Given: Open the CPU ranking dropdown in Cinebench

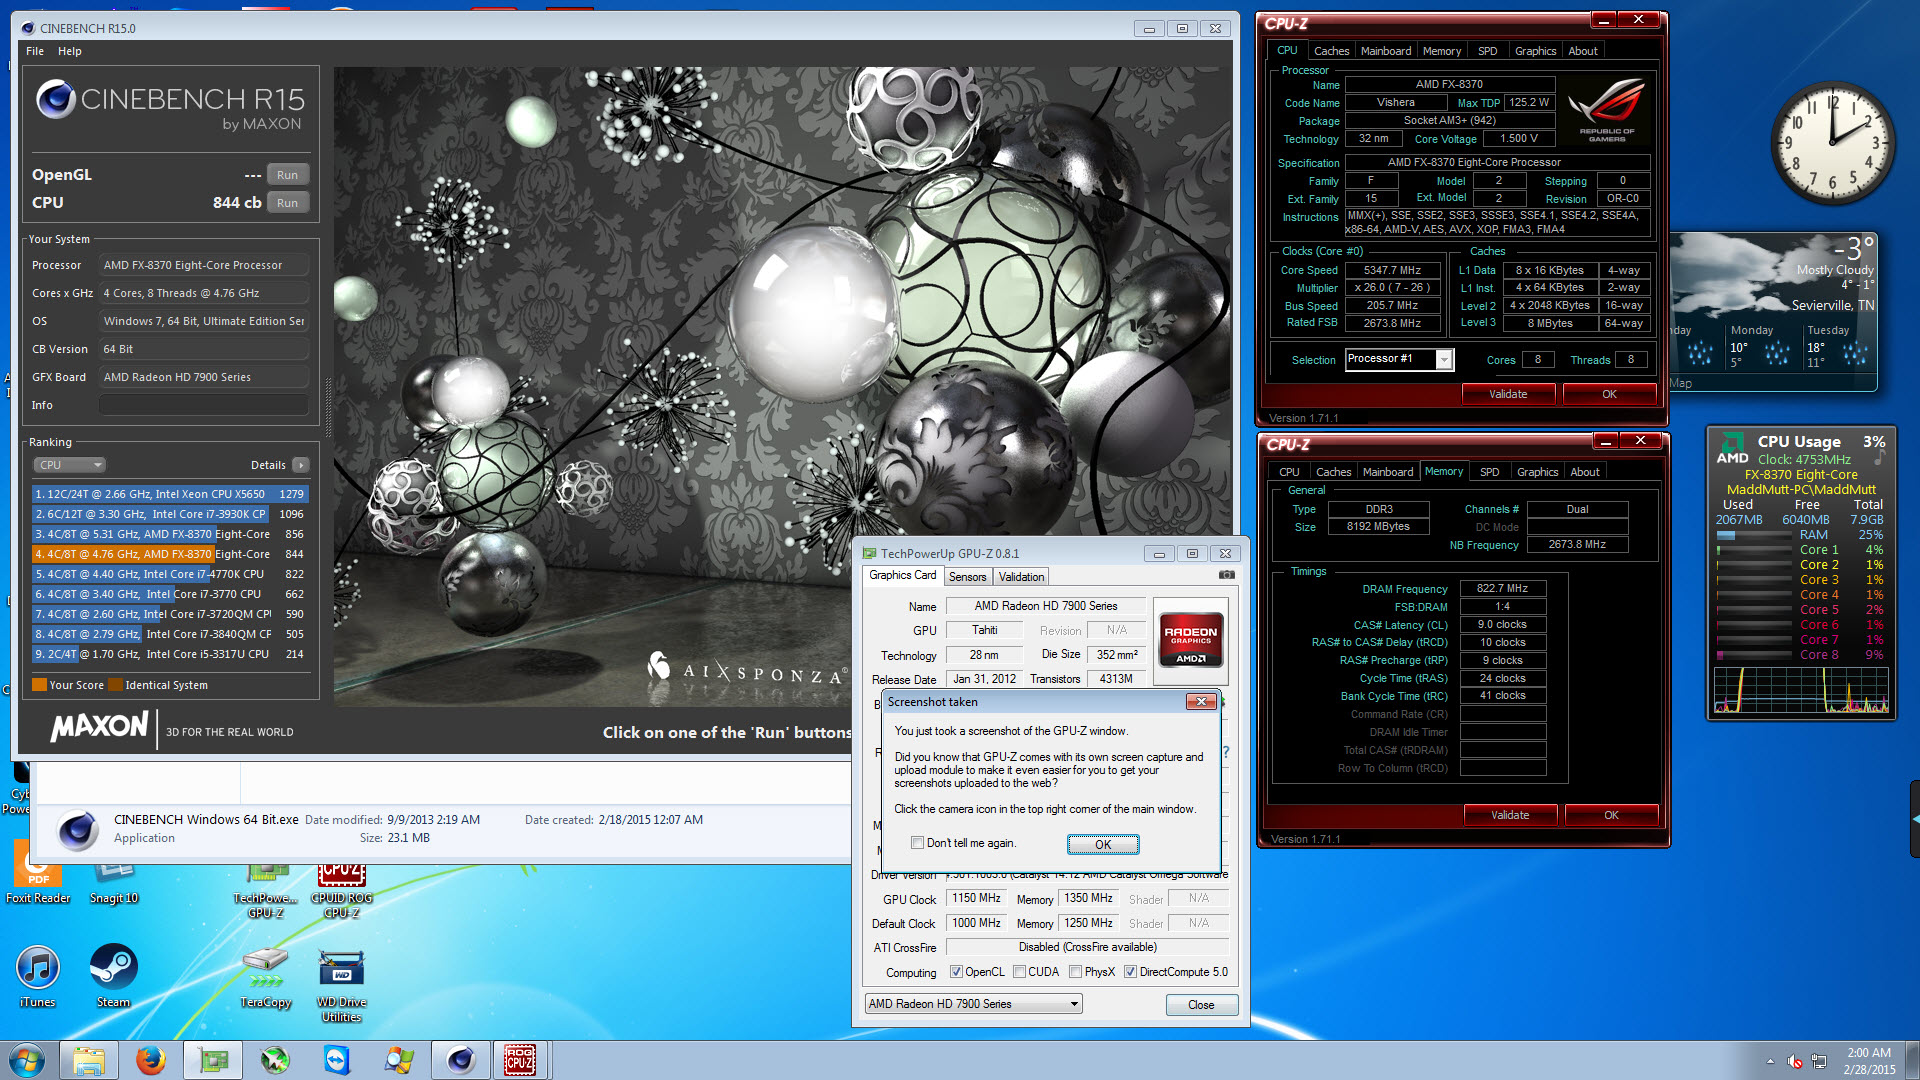Looking at the screenshot, I should coord(69,465).
